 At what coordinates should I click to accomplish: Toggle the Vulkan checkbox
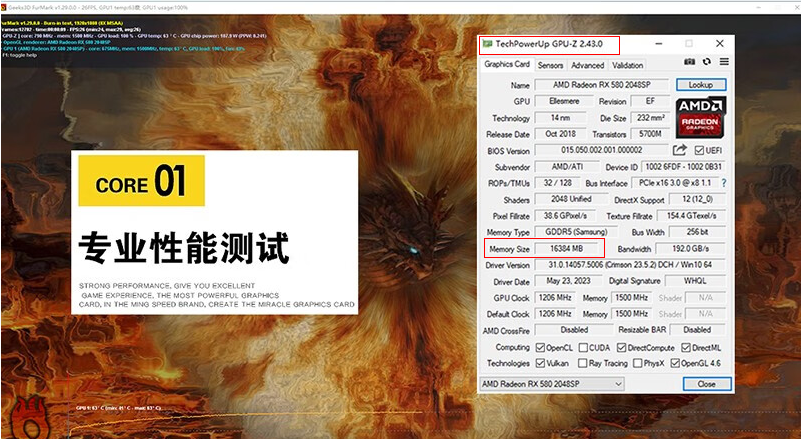(x=540, y=363)
